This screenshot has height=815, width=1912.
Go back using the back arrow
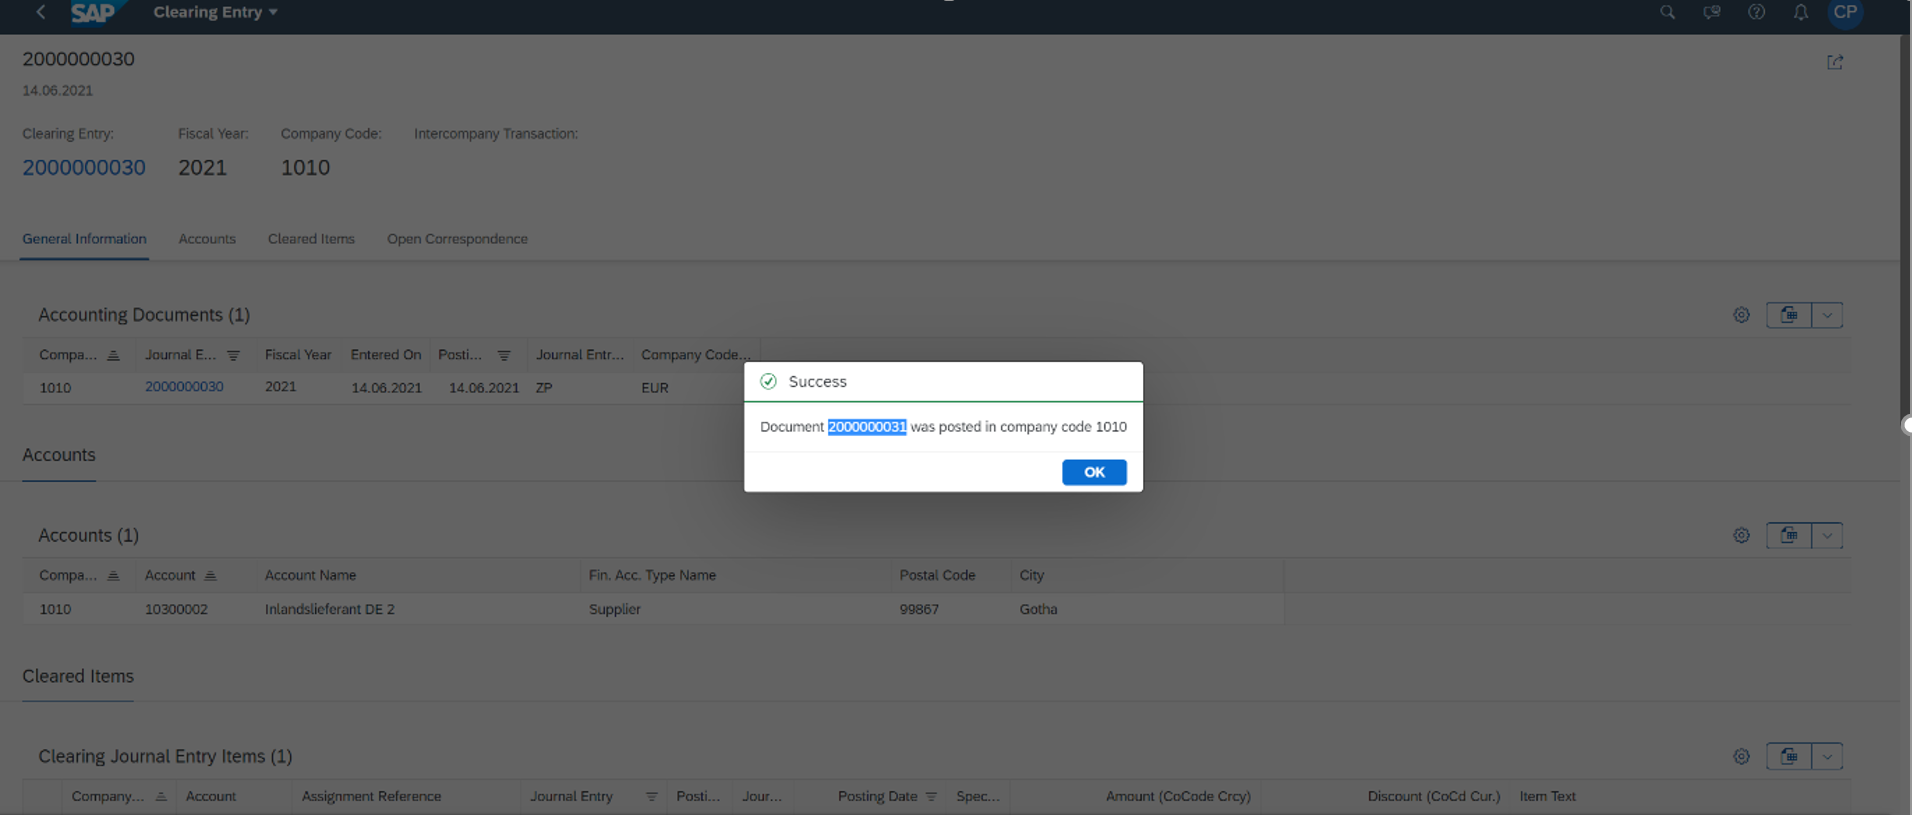[x=41, y=12]
